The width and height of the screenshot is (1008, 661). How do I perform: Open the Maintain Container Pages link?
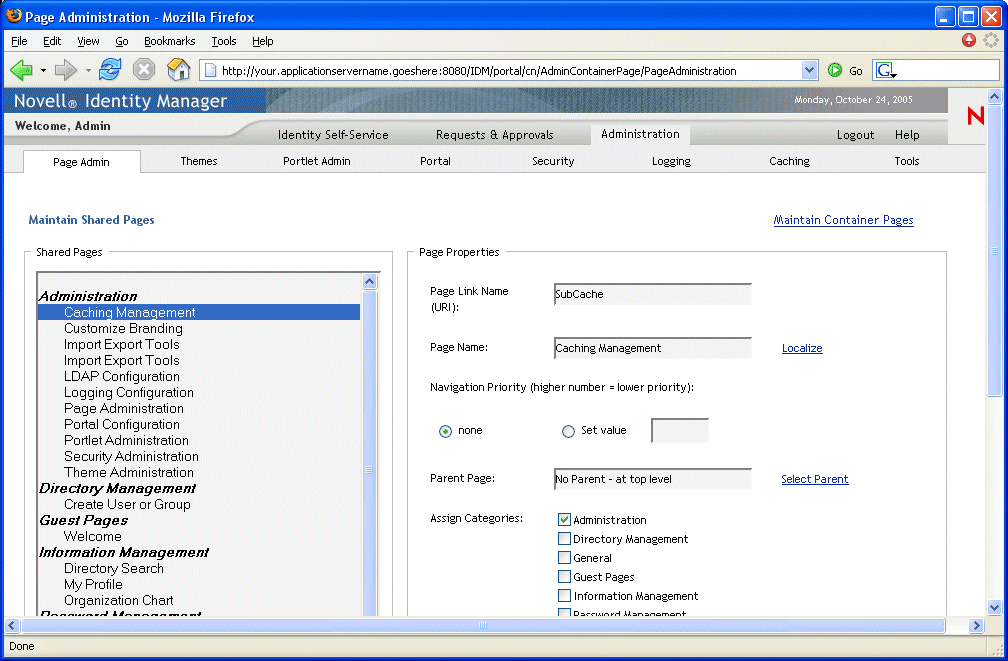point(843,220)
